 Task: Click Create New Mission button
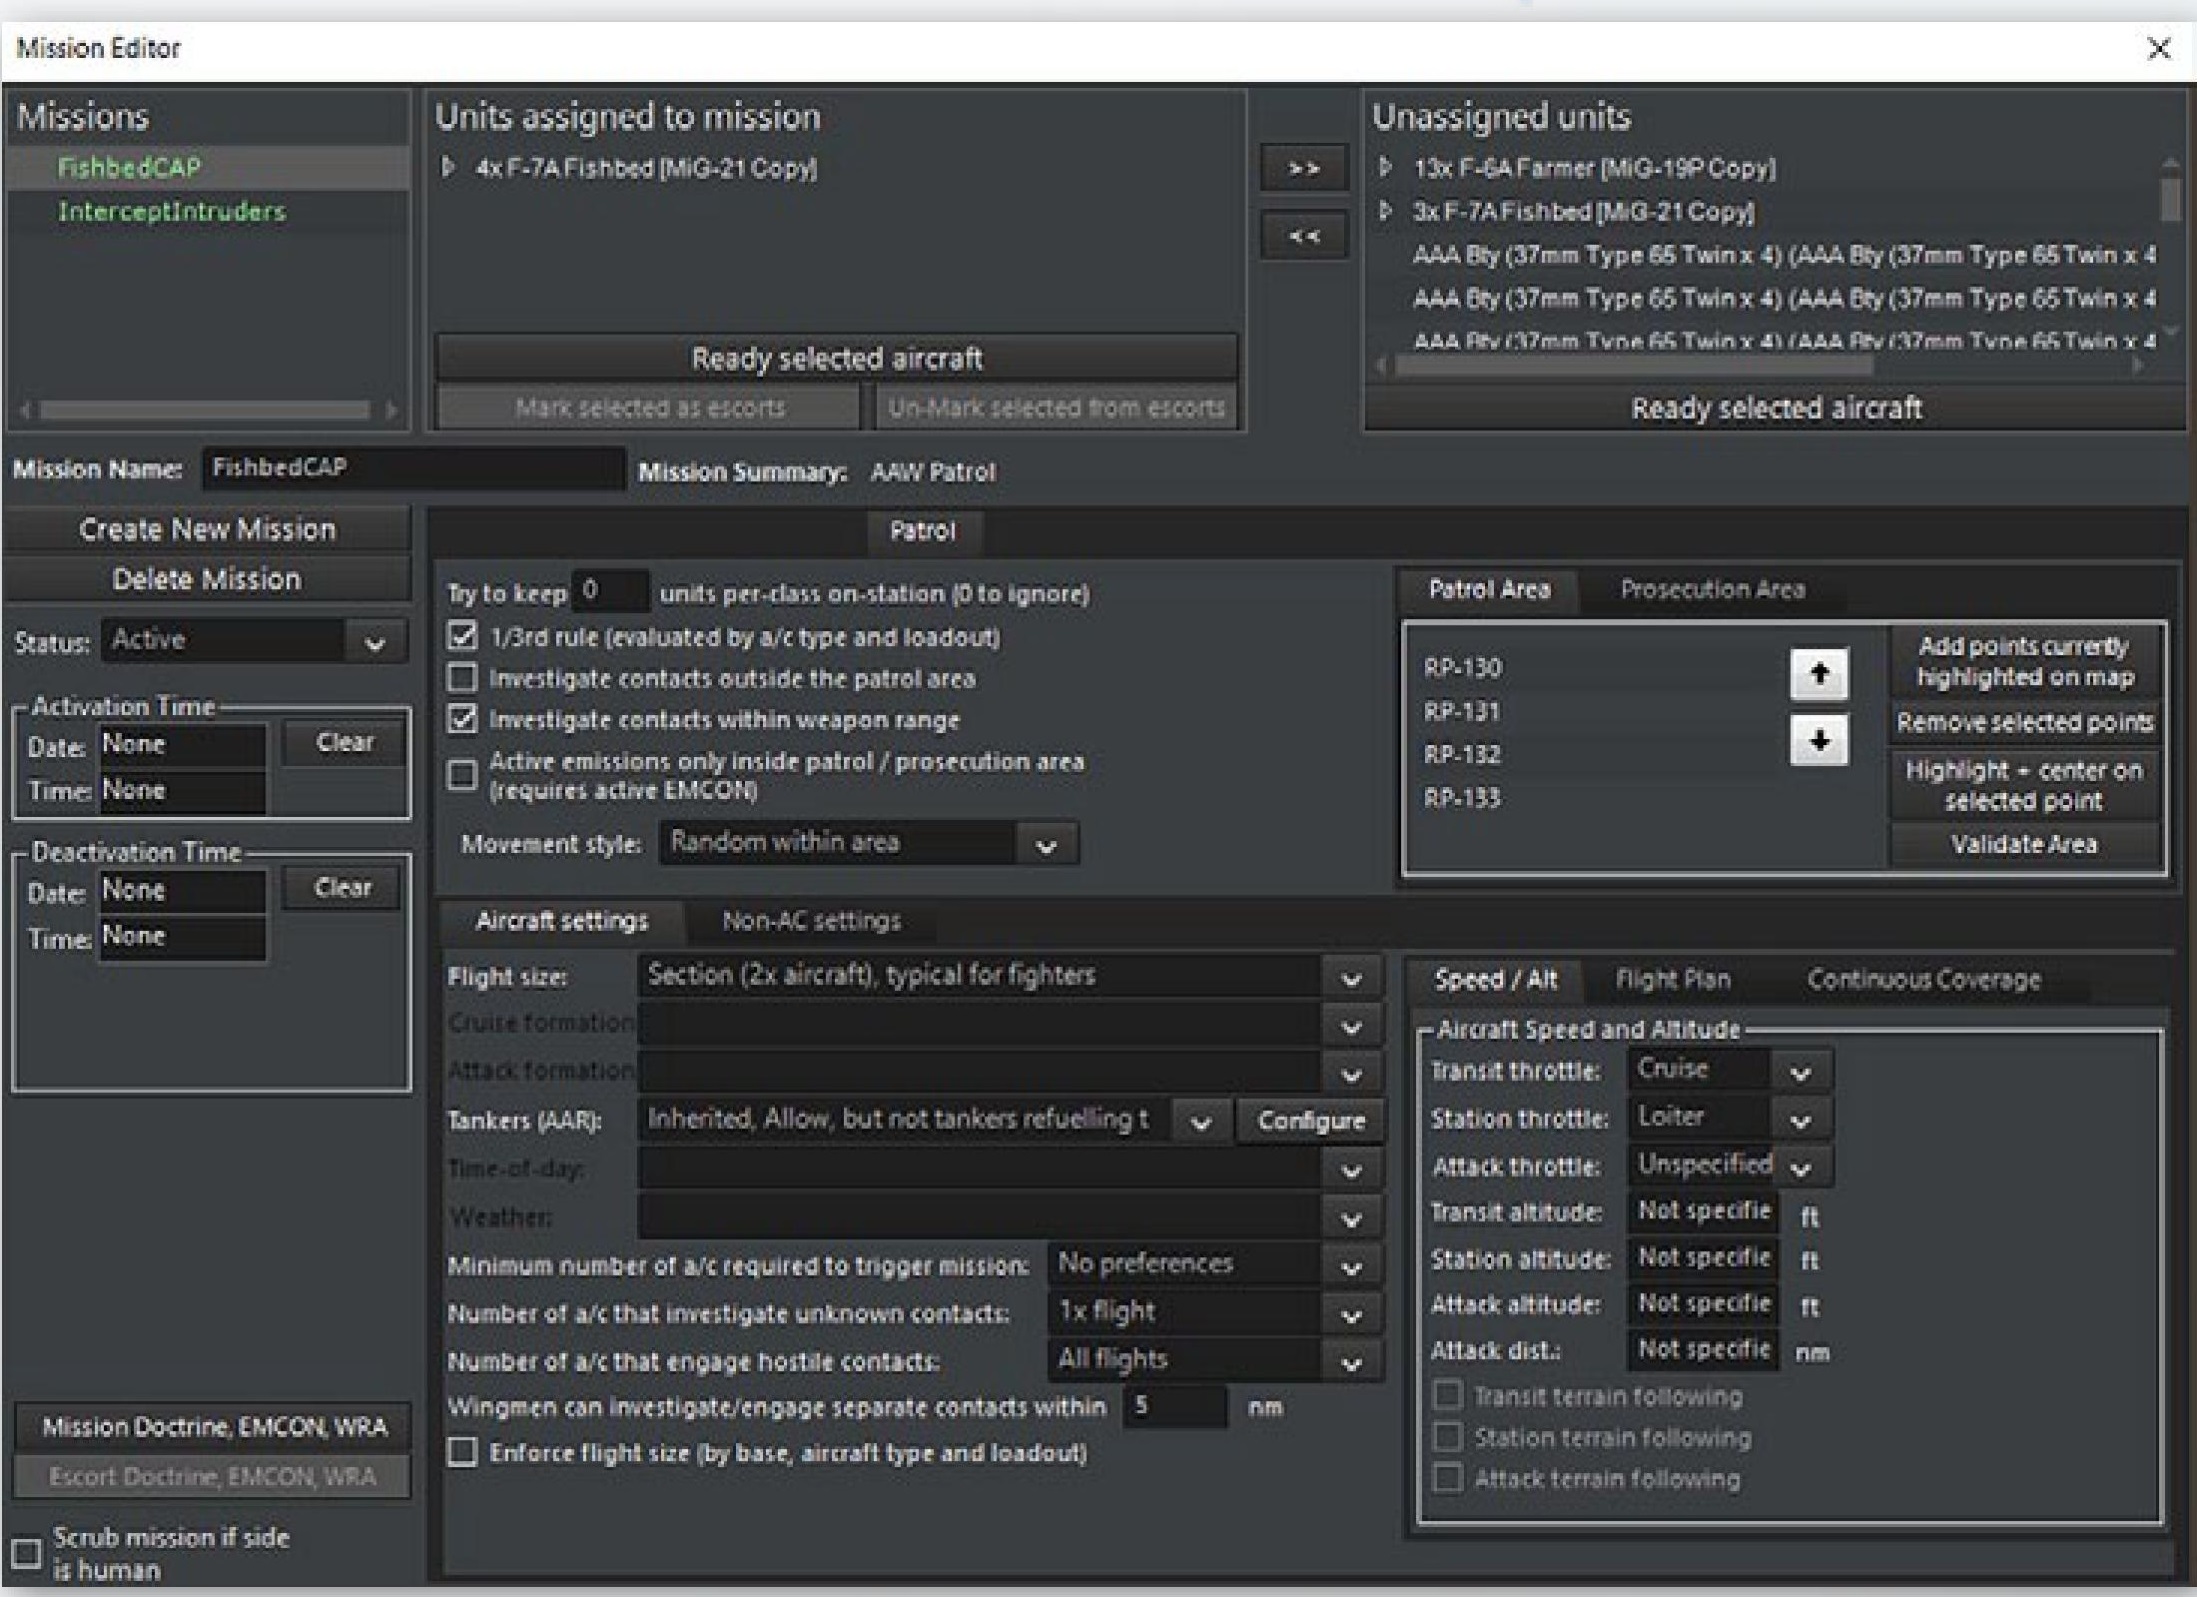tap(207, 529)
